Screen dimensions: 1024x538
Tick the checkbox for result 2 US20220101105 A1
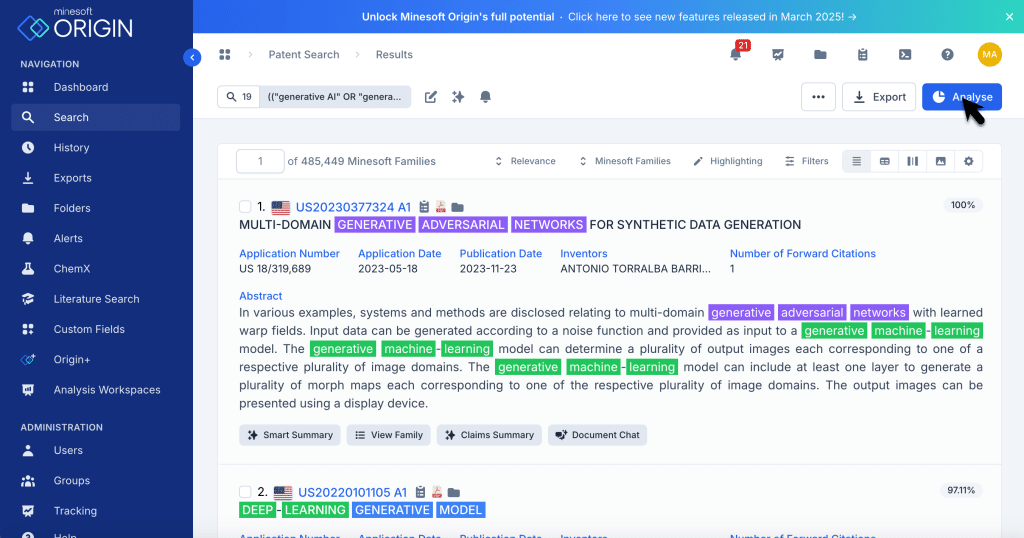(x=246, y=492)
